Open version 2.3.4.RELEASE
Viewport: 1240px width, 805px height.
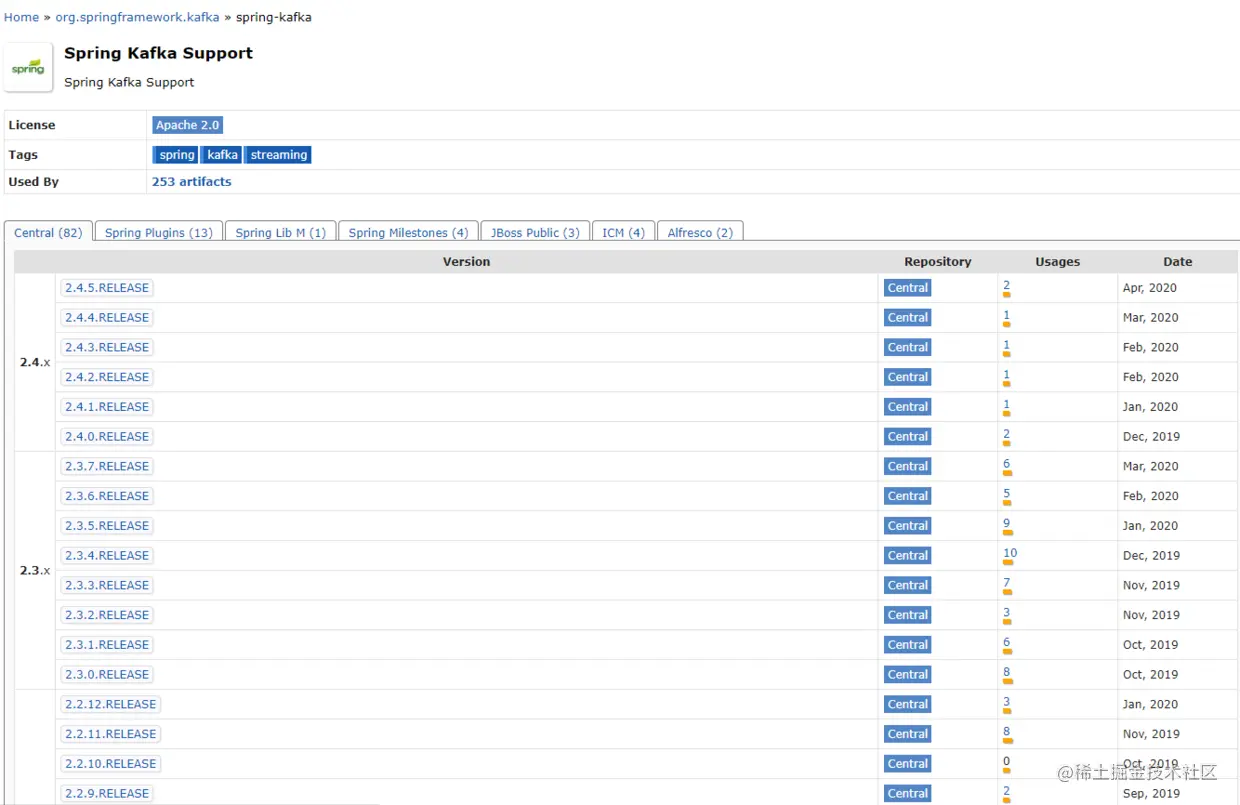pos(107,555)
